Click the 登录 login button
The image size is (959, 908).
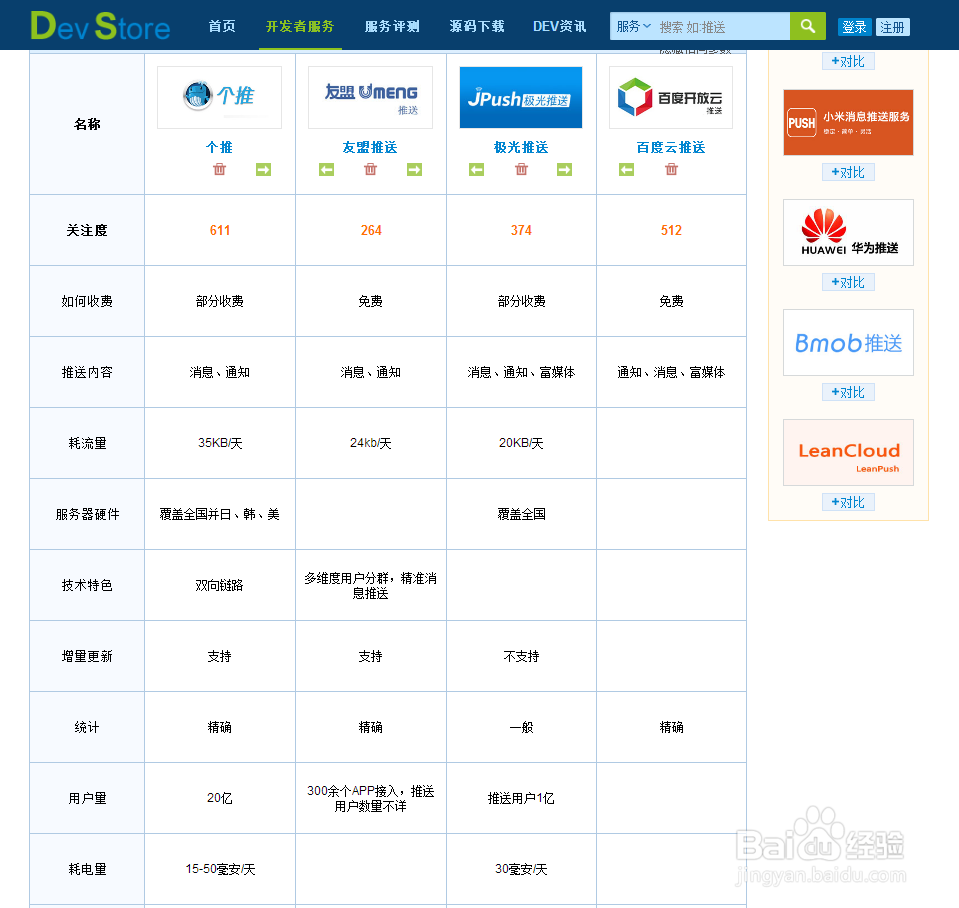[x=854, y=26]
